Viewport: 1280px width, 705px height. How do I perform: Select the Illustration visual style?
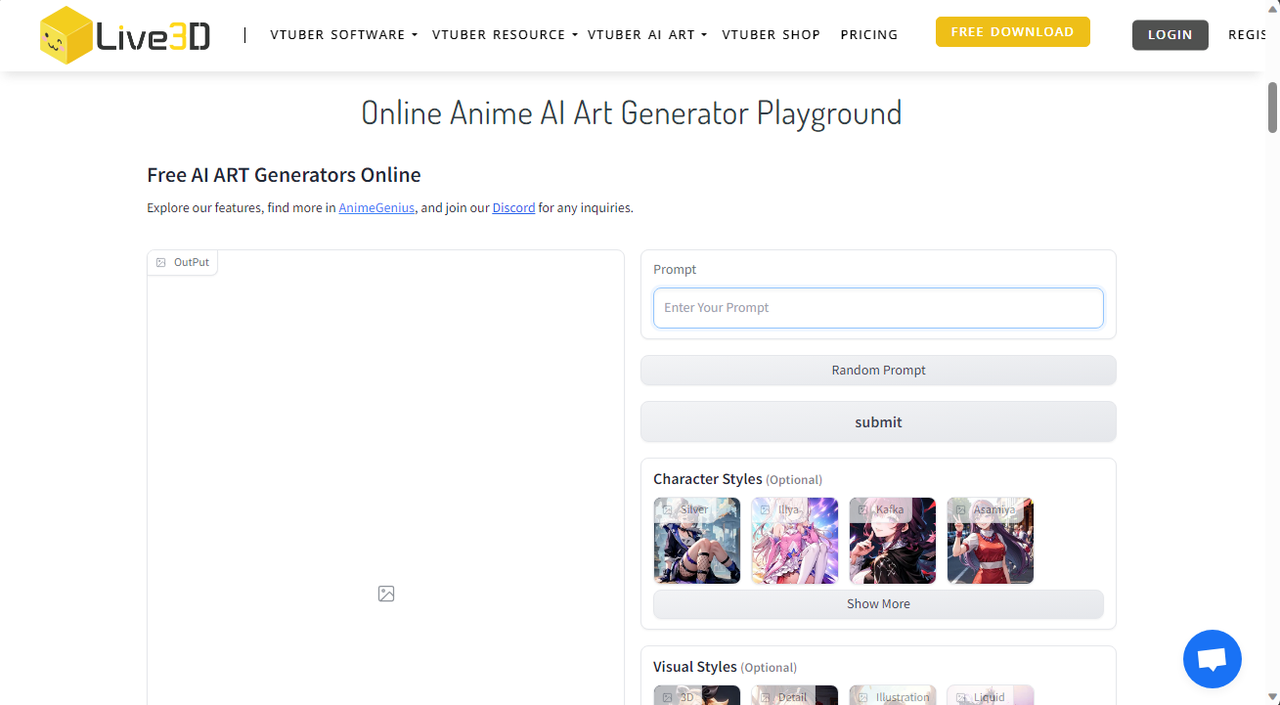pos(893,696)
